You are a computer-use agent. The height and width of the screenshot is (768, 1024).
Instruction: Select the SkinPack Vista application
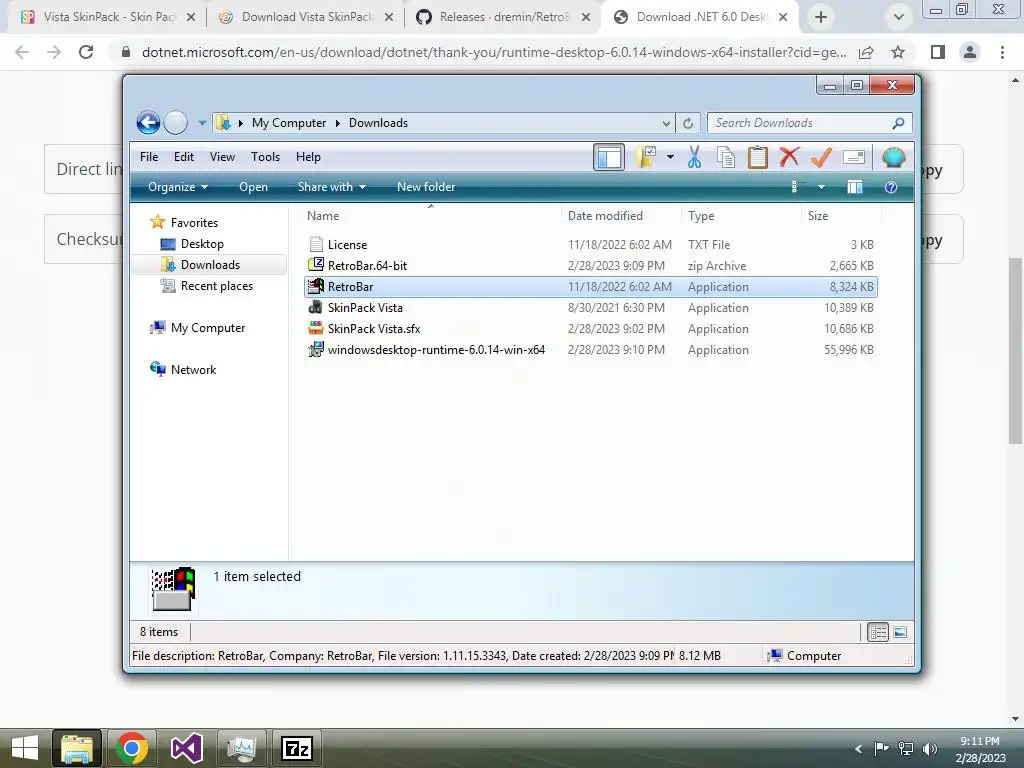[x=590, y=307]
